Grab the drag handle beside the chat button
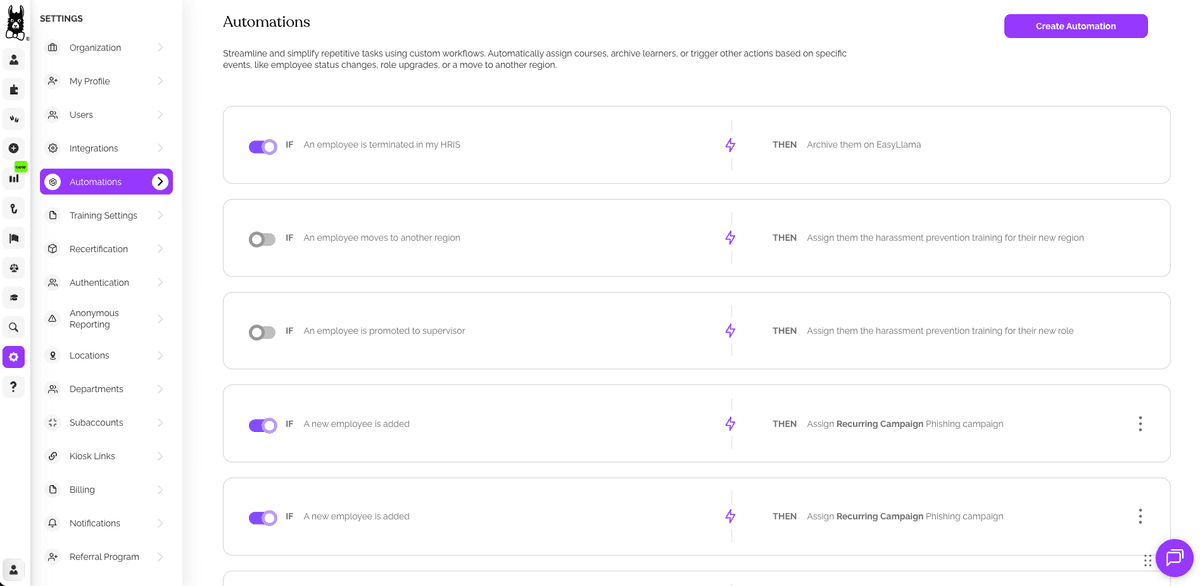 point(1148,561)
